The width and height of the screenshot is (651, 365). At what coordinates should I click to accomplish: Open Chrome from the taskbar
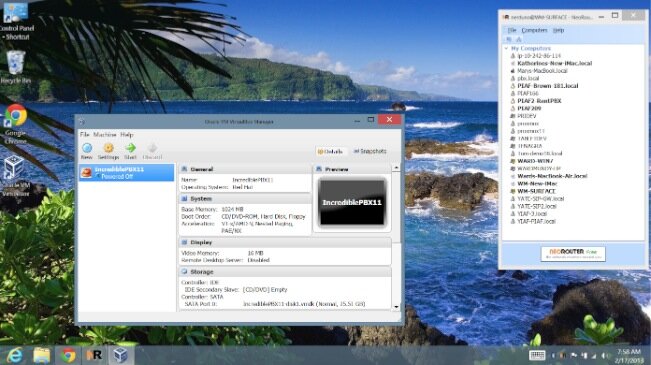68,355
